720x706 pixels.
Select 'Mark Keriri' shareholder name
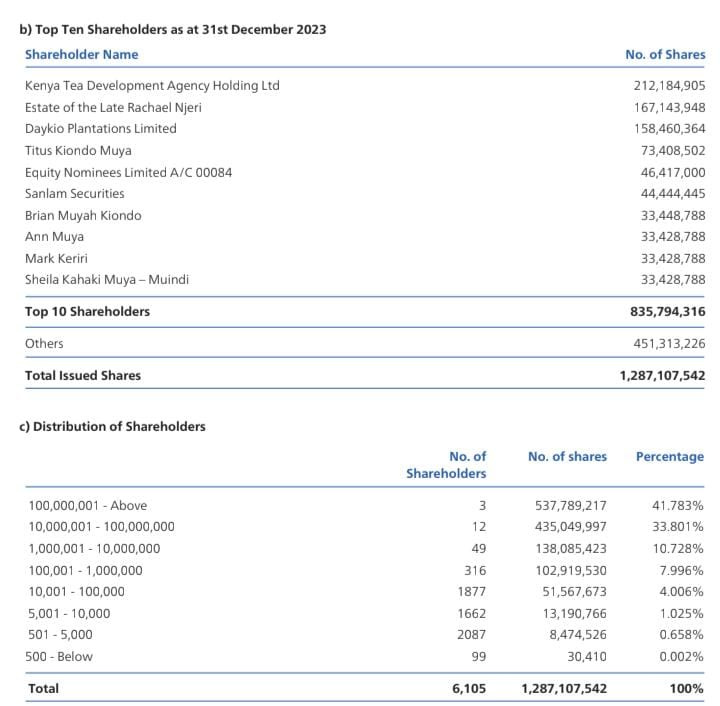pos(56,258)
